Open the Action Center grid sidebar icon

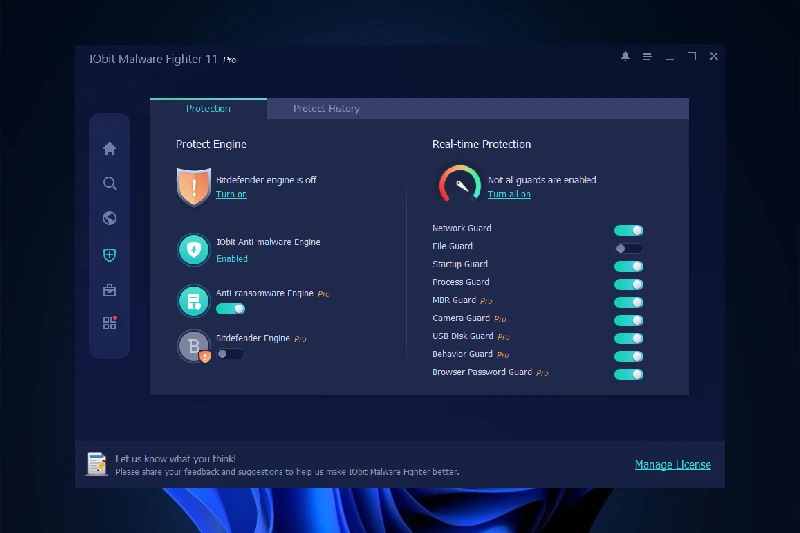(110, 323)
